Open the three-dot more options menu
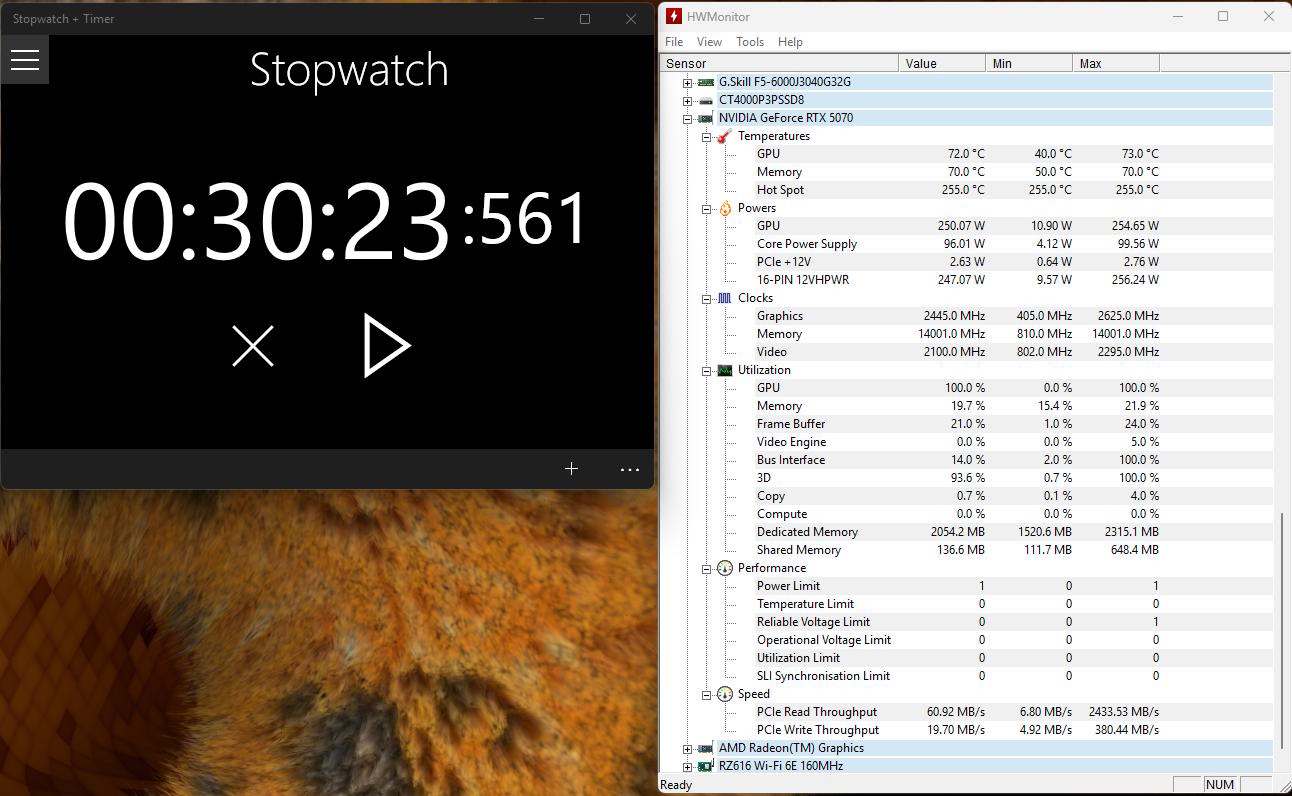 [630, 469]
